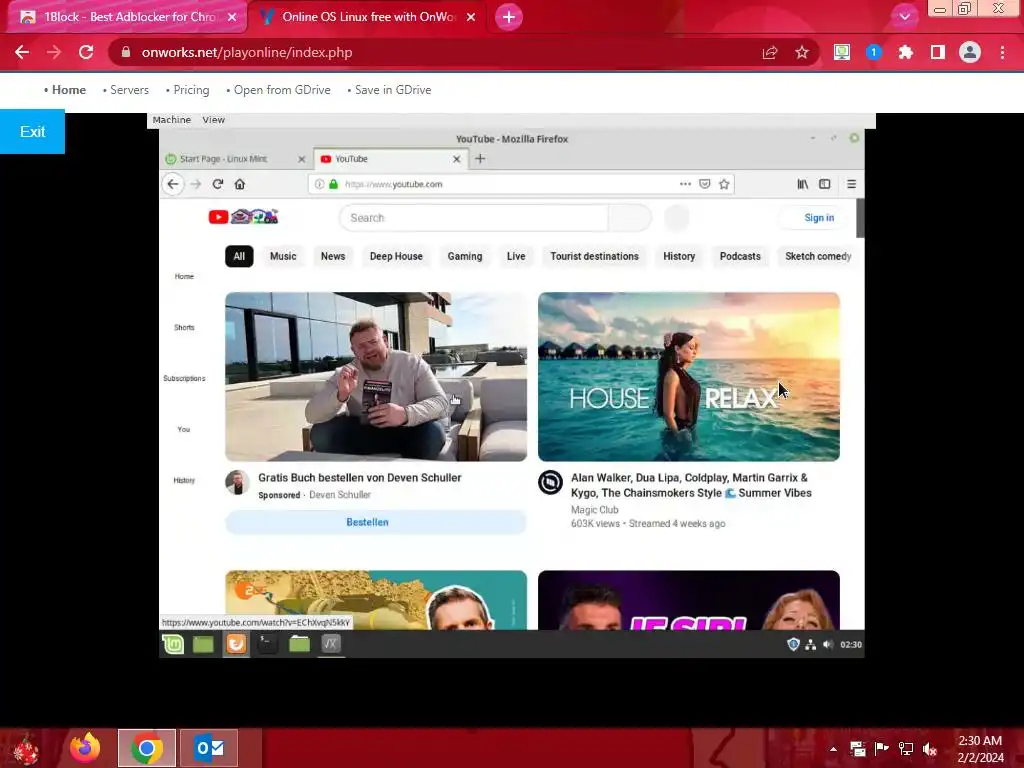Open a new Firefox tab with plus icon

coord(480,159)
